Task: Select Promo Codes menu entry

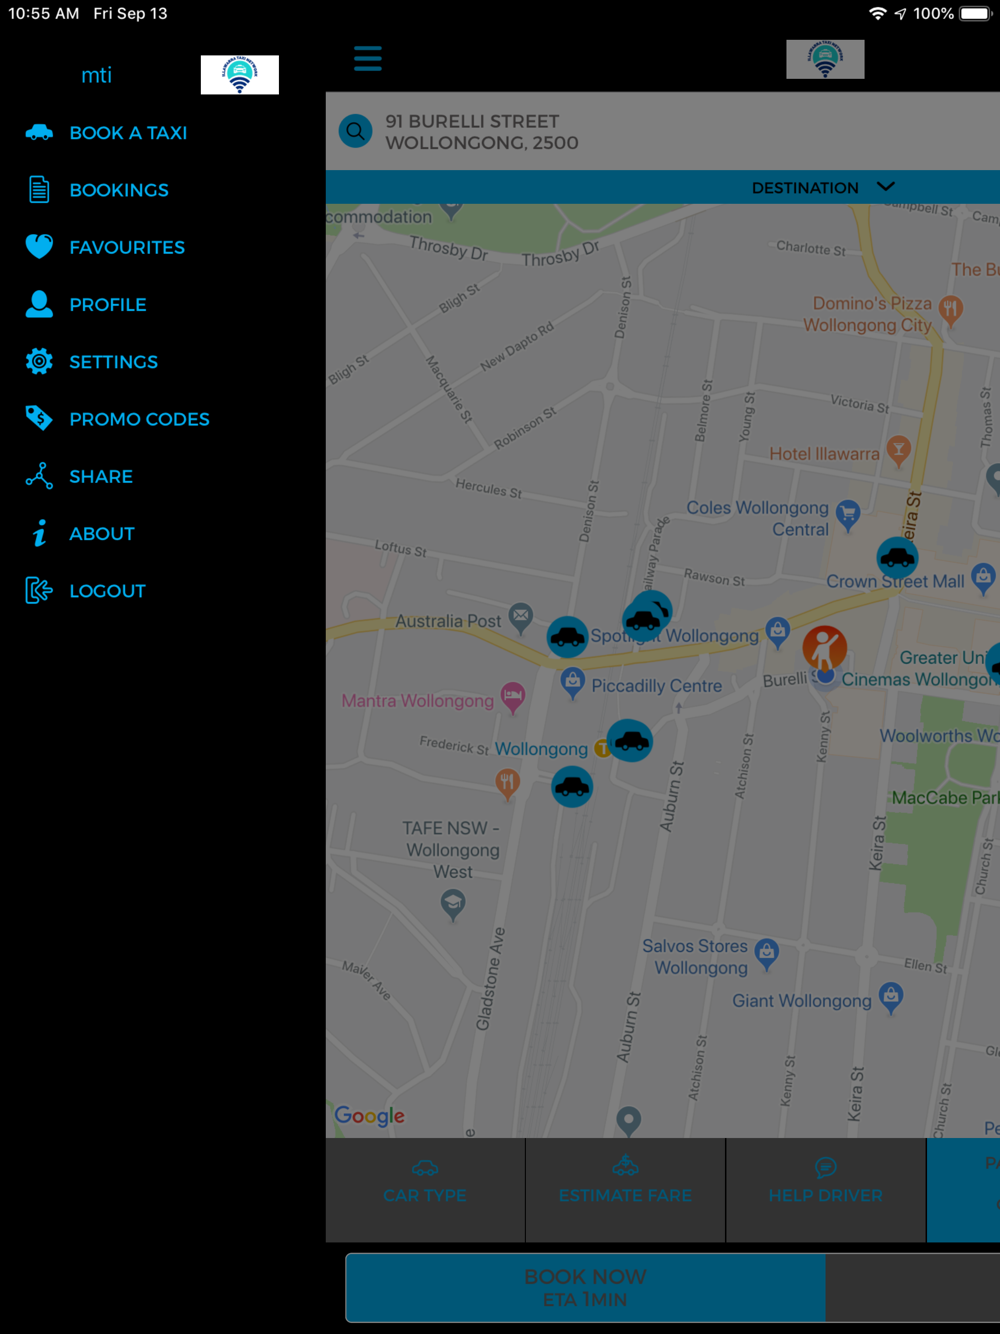Action: tap(139, 419)
